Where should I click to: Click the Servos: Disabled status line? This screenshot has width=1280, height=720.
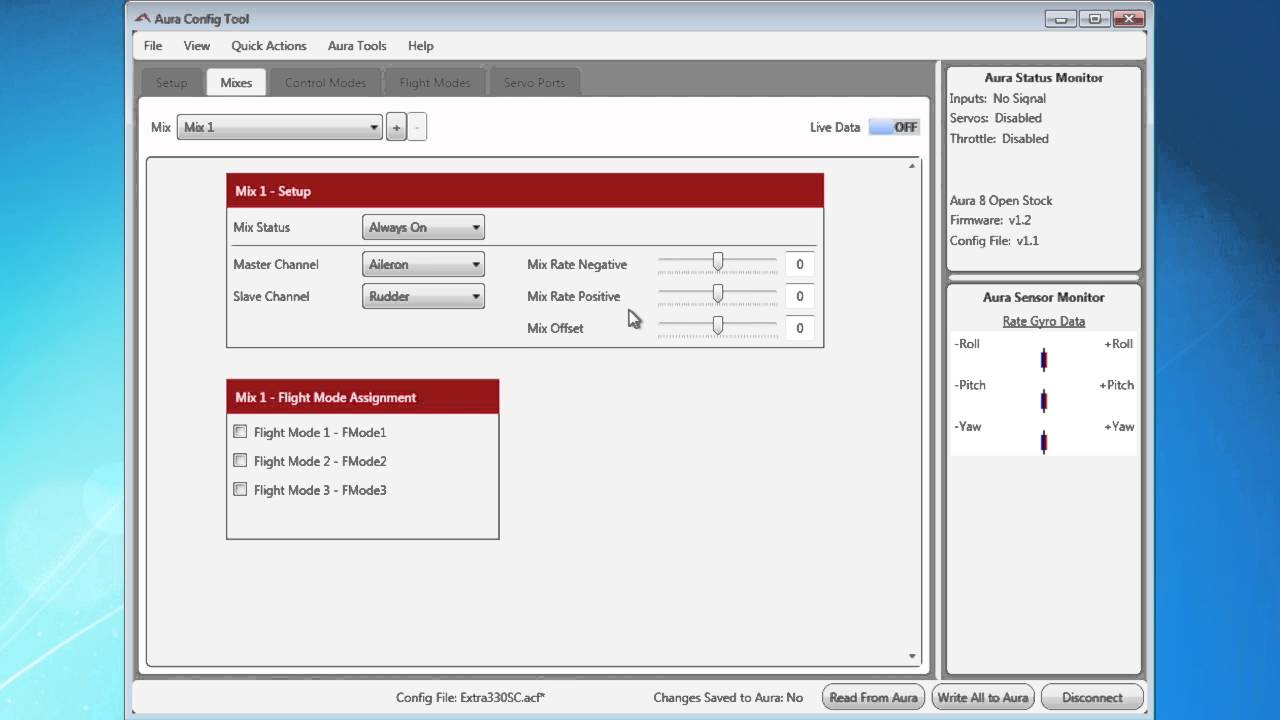[x=996, y=118]
